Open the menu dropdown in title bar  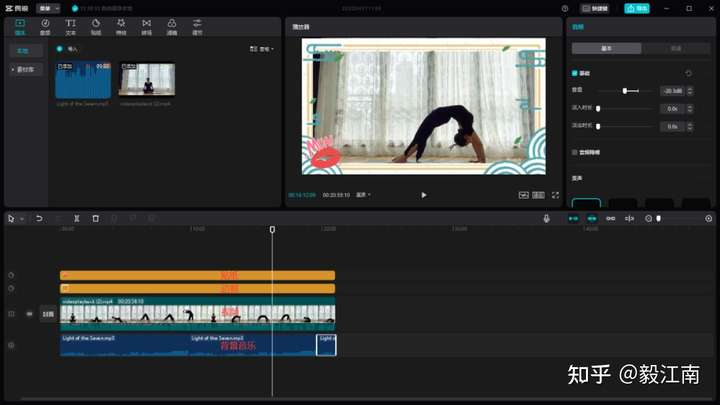[x=48, y=9]
